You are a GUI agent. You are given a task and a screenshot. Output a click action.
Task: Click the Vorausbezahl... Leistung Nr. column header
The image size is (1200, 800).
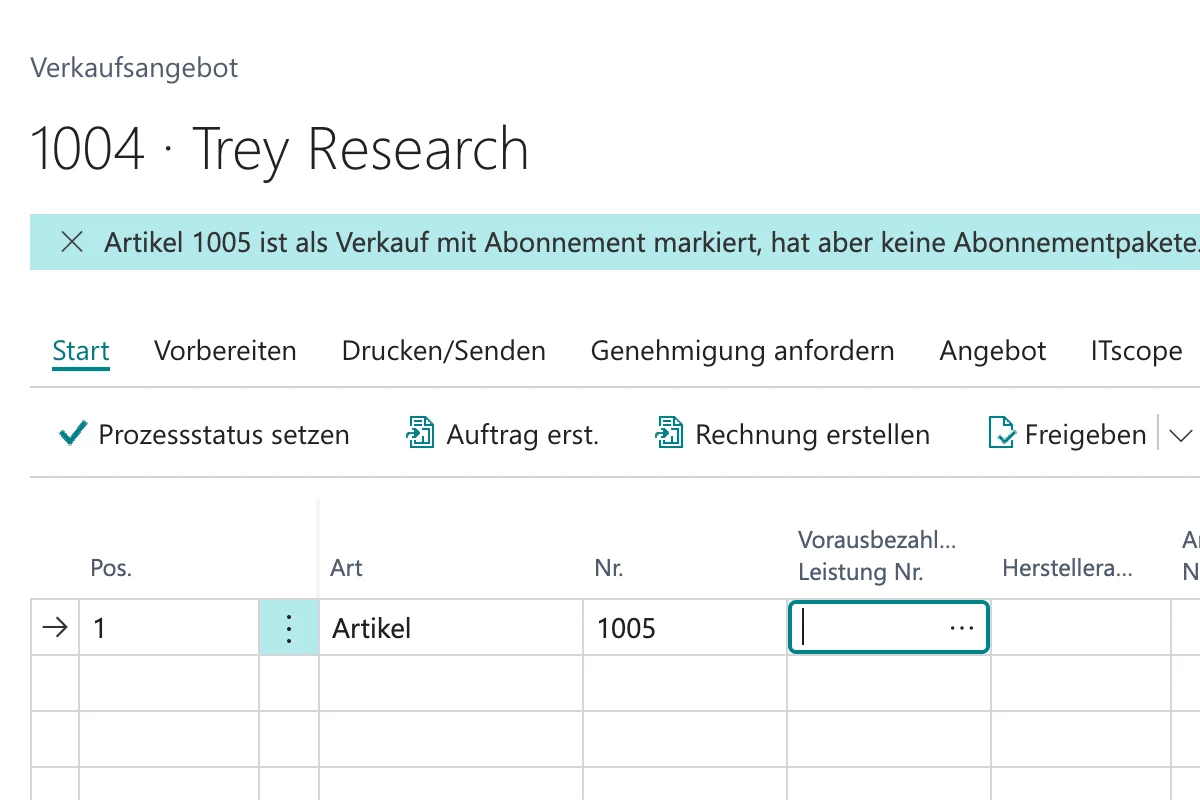pos(877,557)
